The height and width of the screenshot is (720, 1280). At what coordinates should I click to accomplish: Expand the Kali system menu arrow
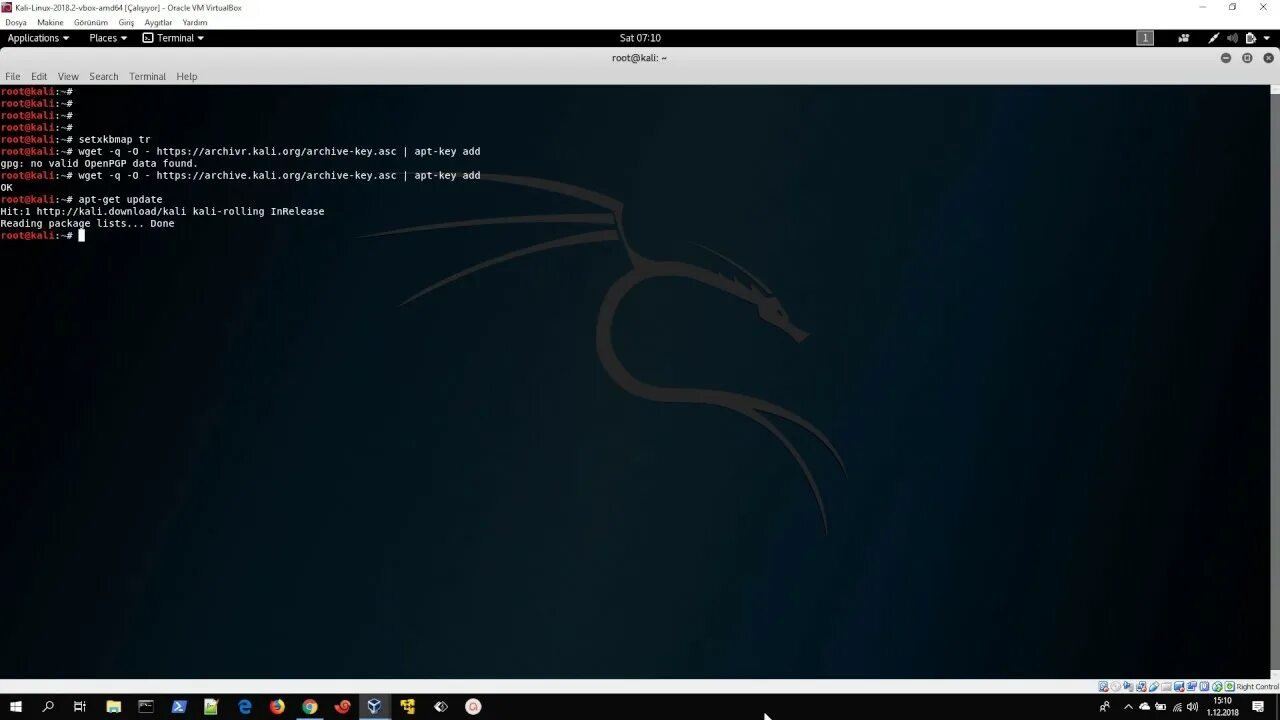tap(1266, 38)
